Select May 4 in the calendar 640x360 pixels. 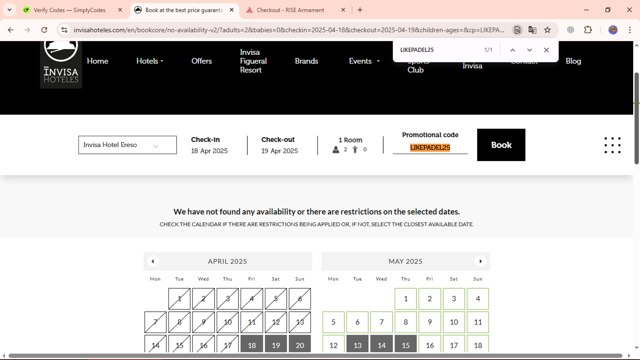[x=478, y=299]
